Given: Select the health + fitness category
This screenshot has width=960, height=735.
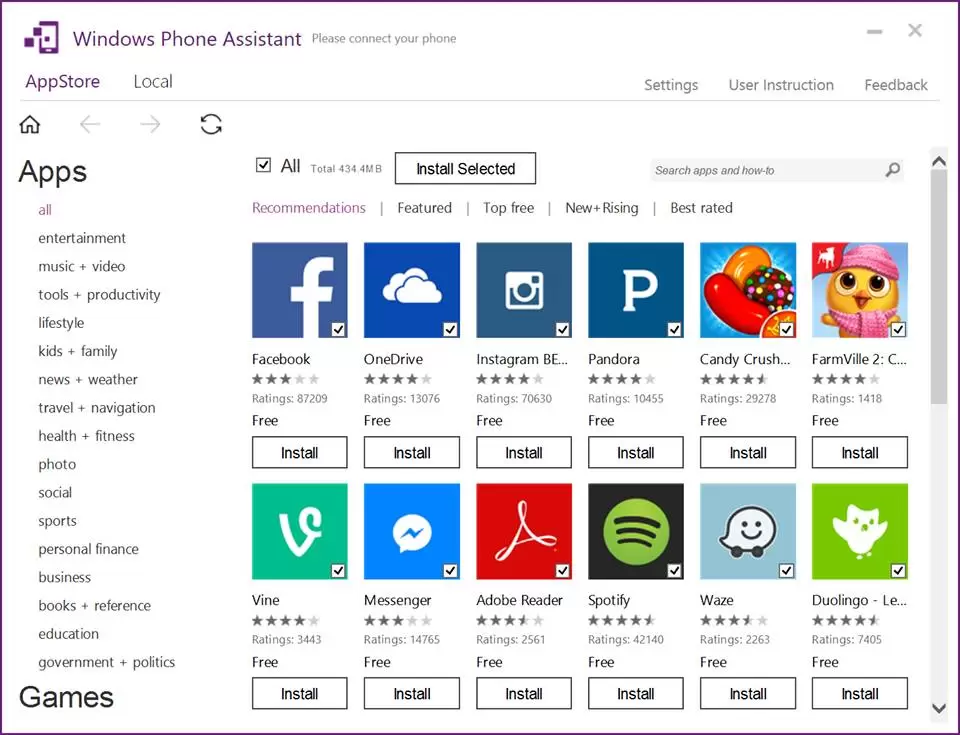Looking at the screenshot, I should point(86,436).
